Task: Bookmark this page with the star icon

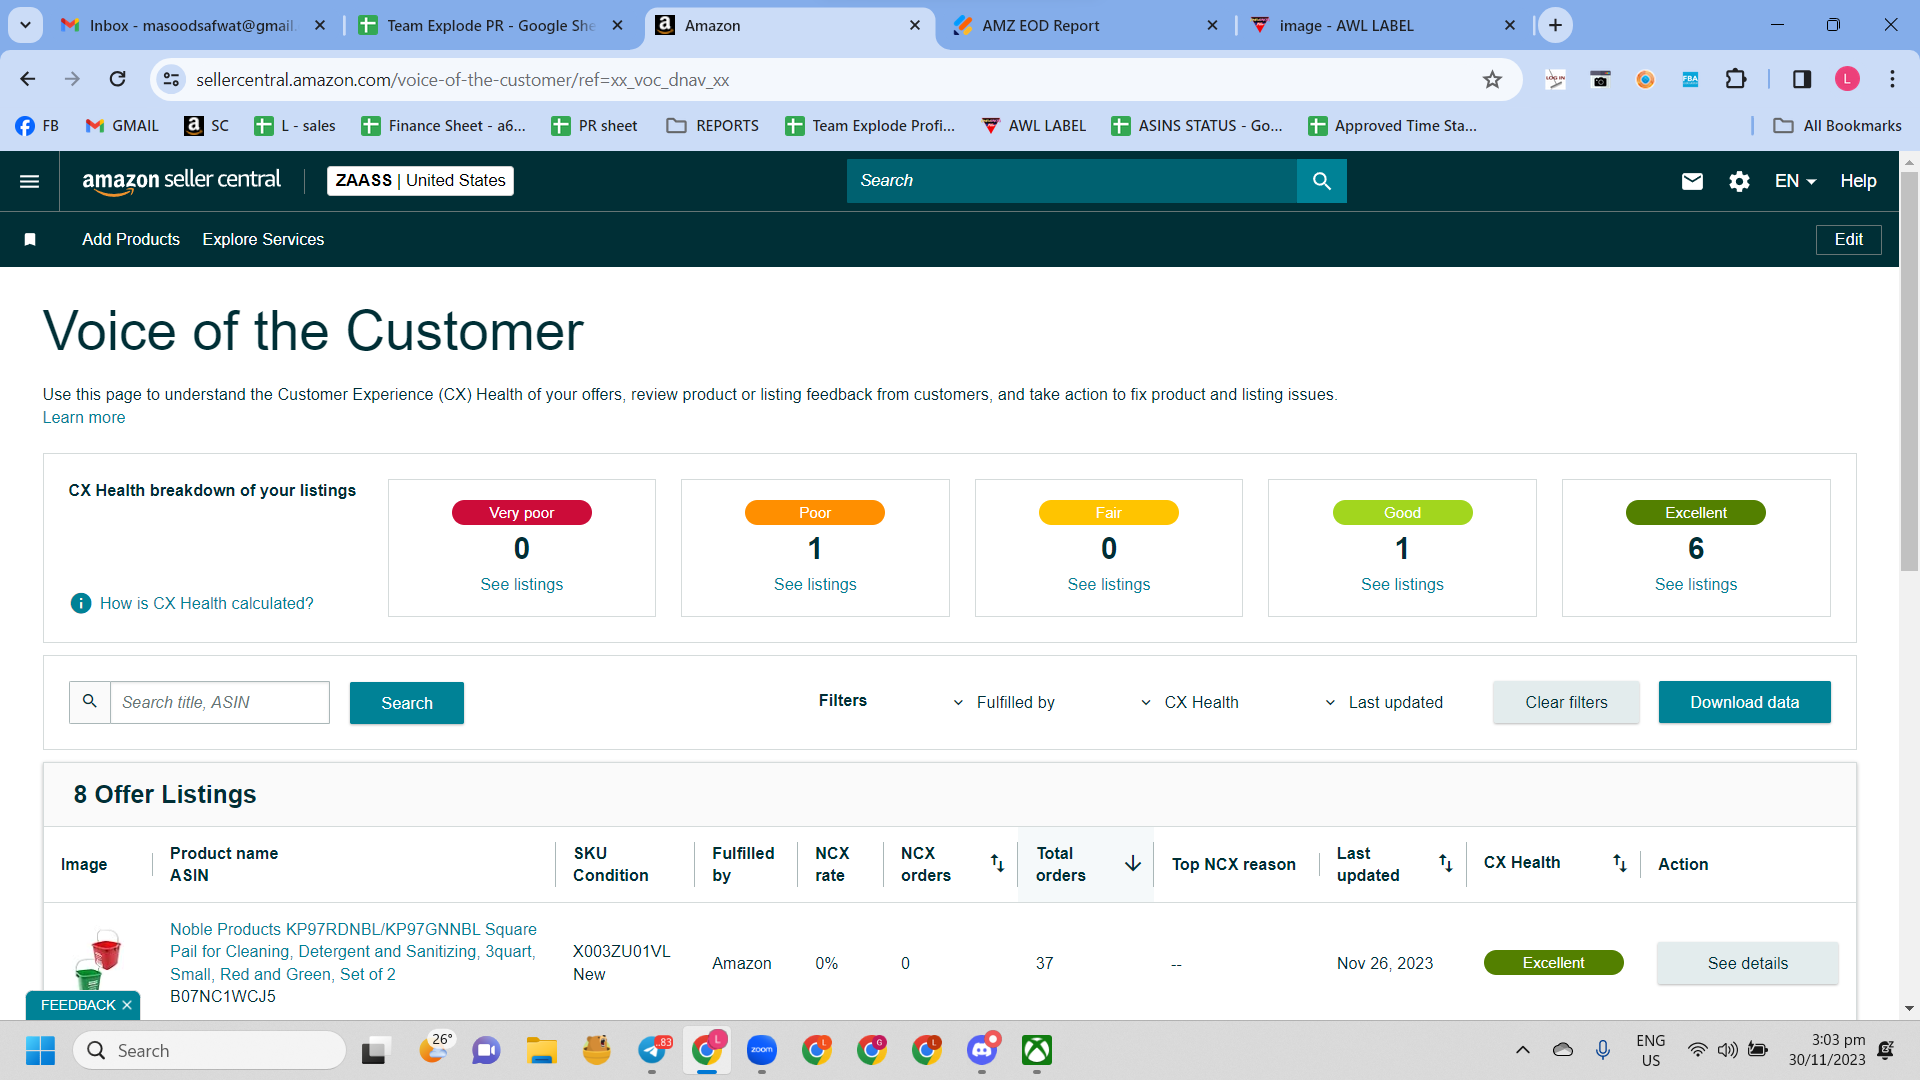Action: 1492,80
